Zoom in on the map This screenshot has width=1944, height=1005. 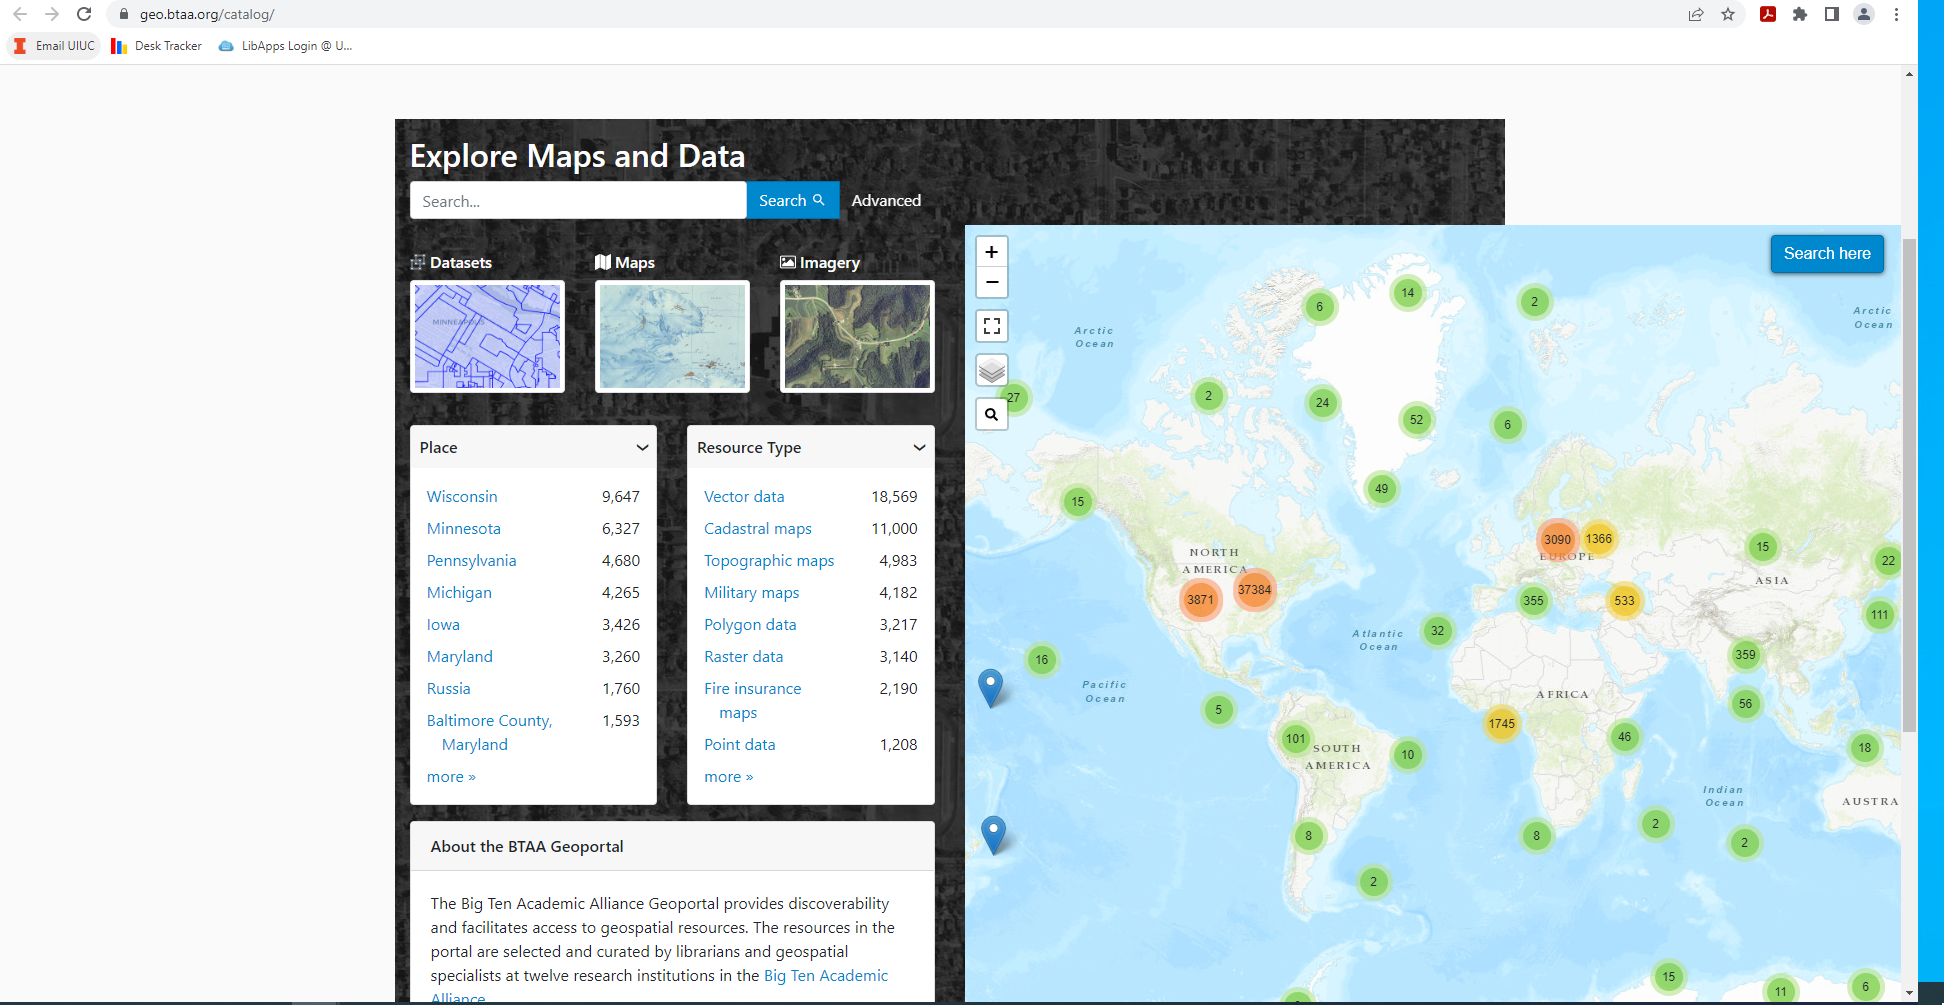tap(991, 252)
